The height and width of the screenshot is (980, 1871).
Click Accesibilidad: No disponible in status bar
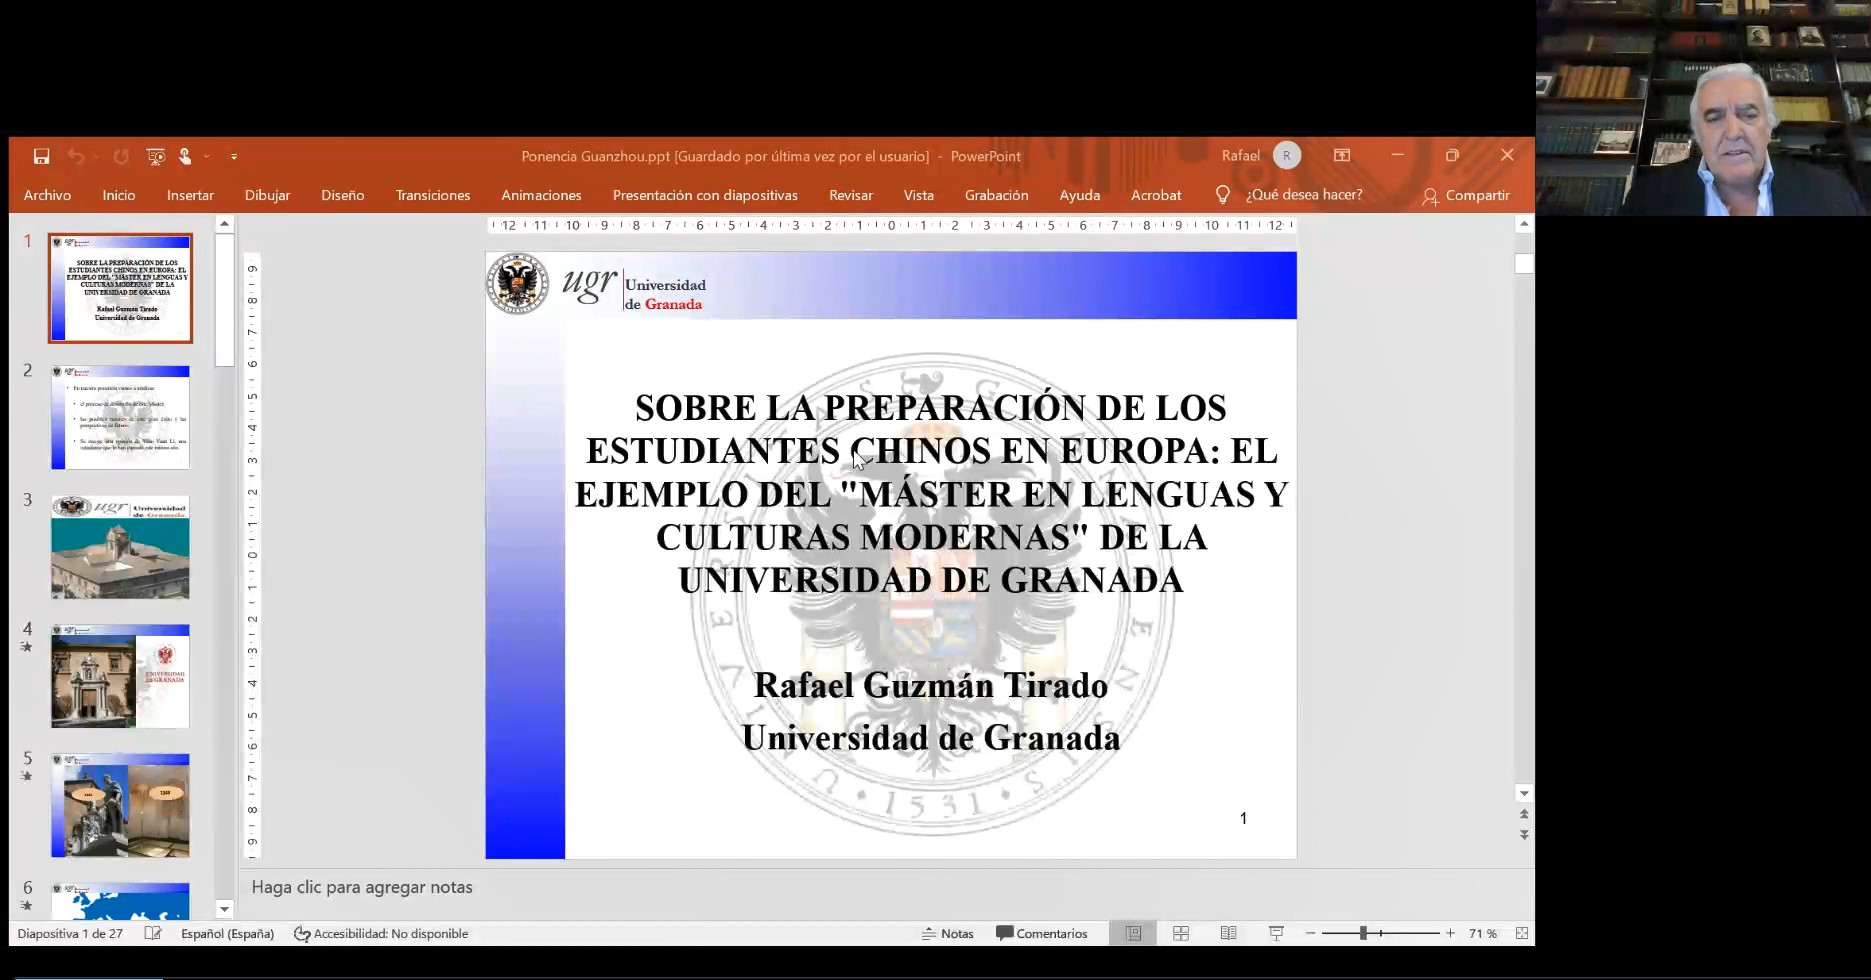[x=381, y=933]
